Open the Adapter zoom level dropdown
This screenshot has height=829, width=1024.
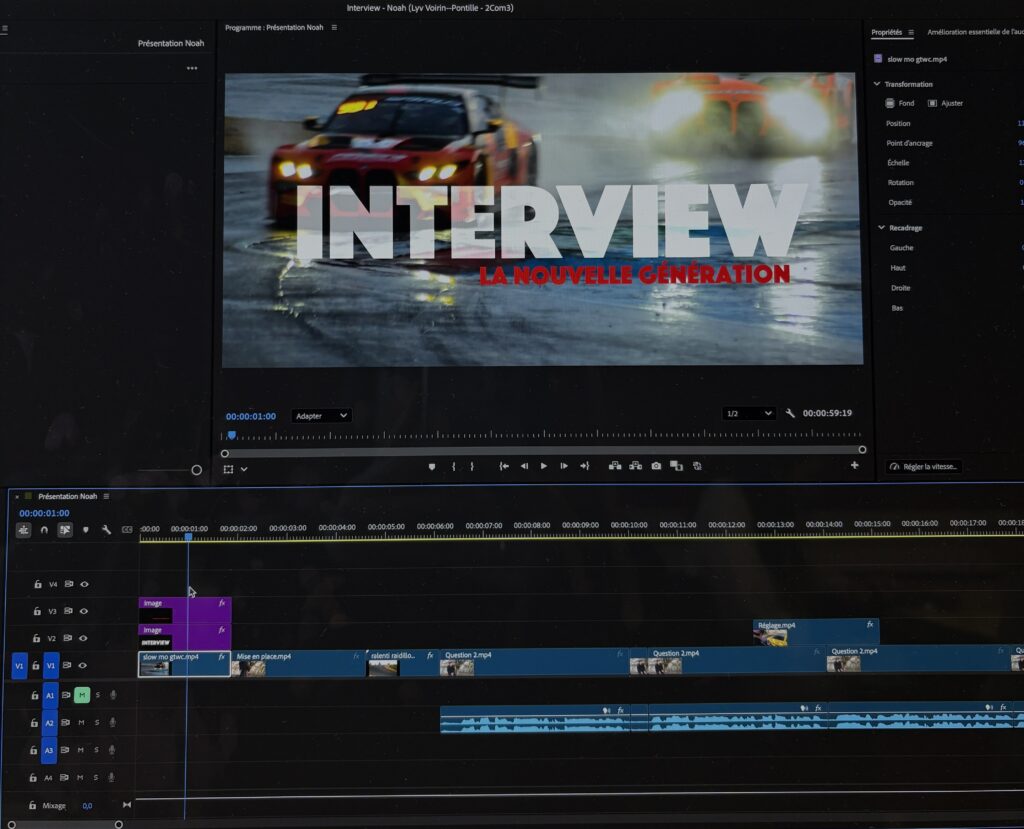point(321,415)
